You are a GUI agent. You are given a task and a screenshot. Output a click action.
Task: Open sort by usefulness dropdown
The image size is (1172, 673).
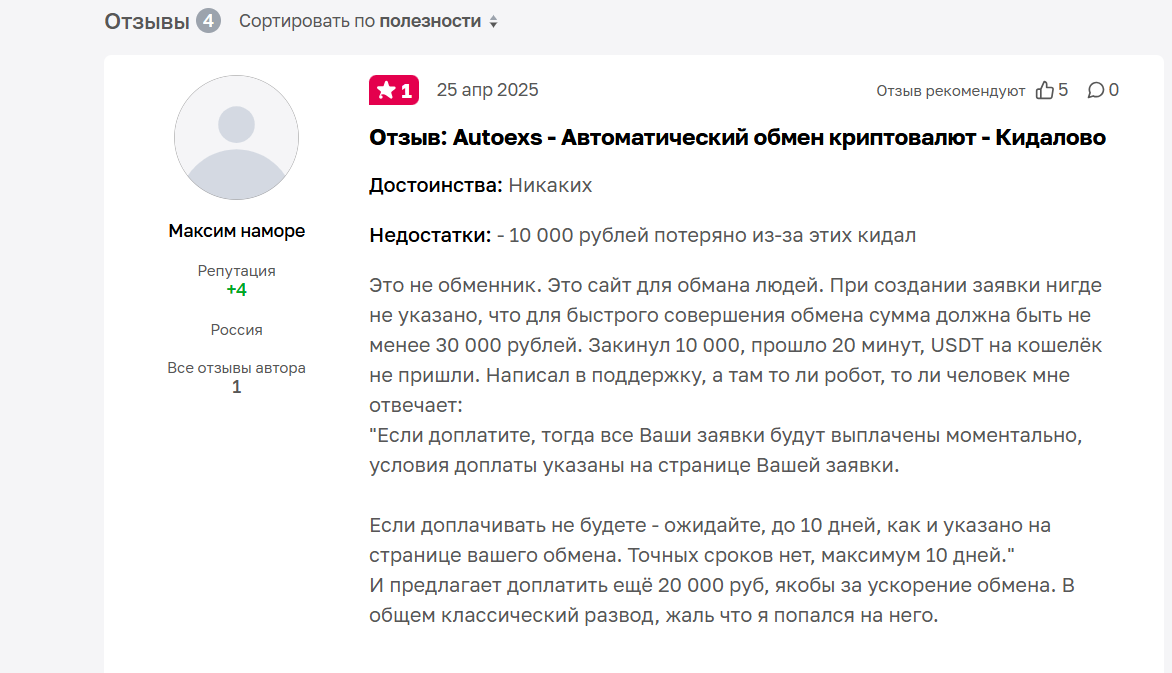point(368,21)
